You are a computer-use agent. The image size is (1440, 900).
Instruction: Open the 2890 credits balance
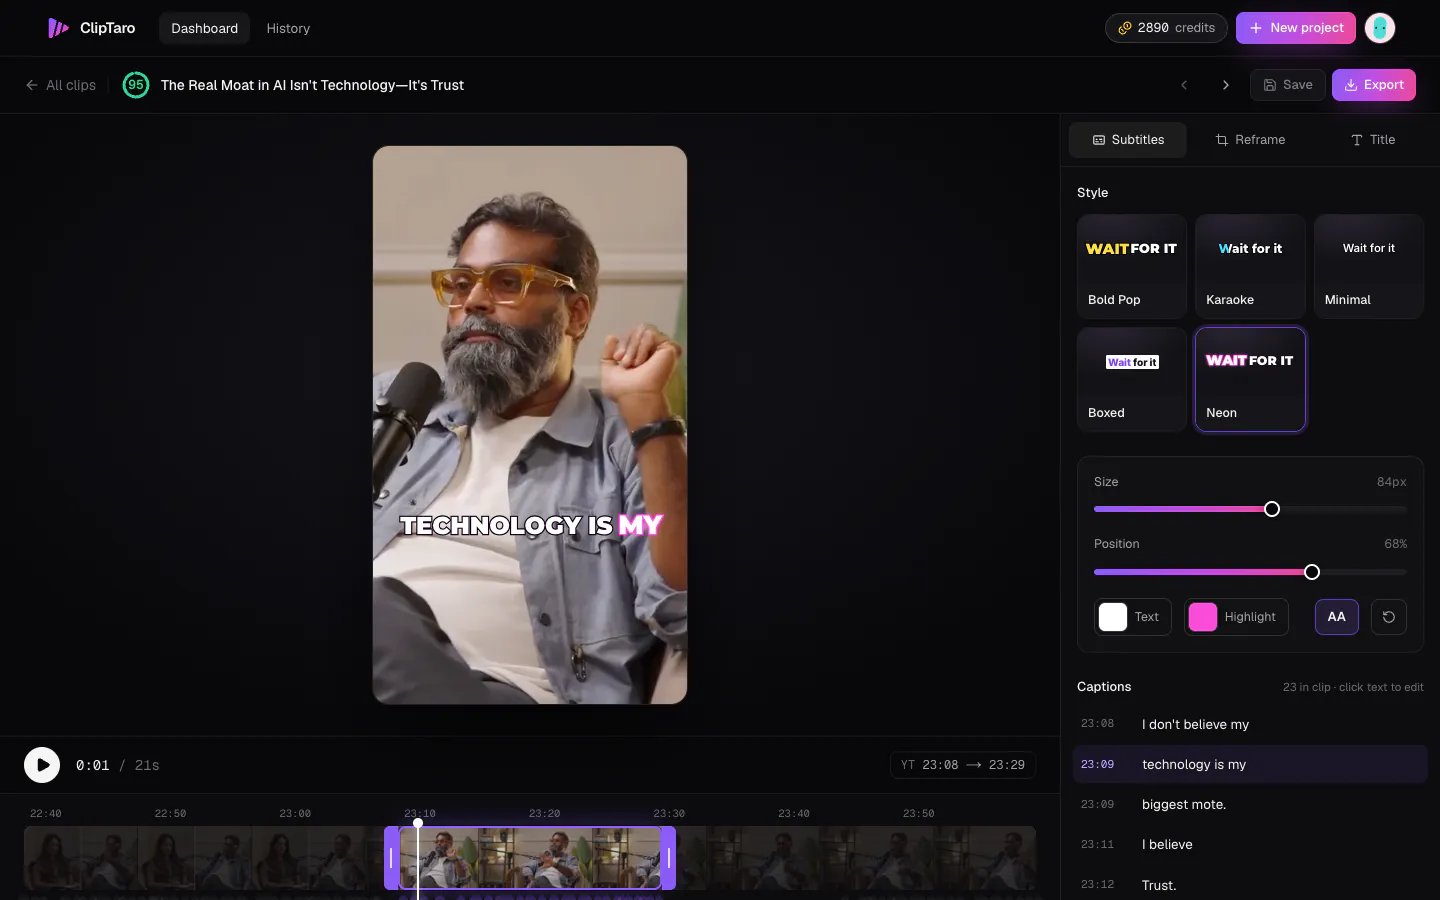tap(1166, 28)
